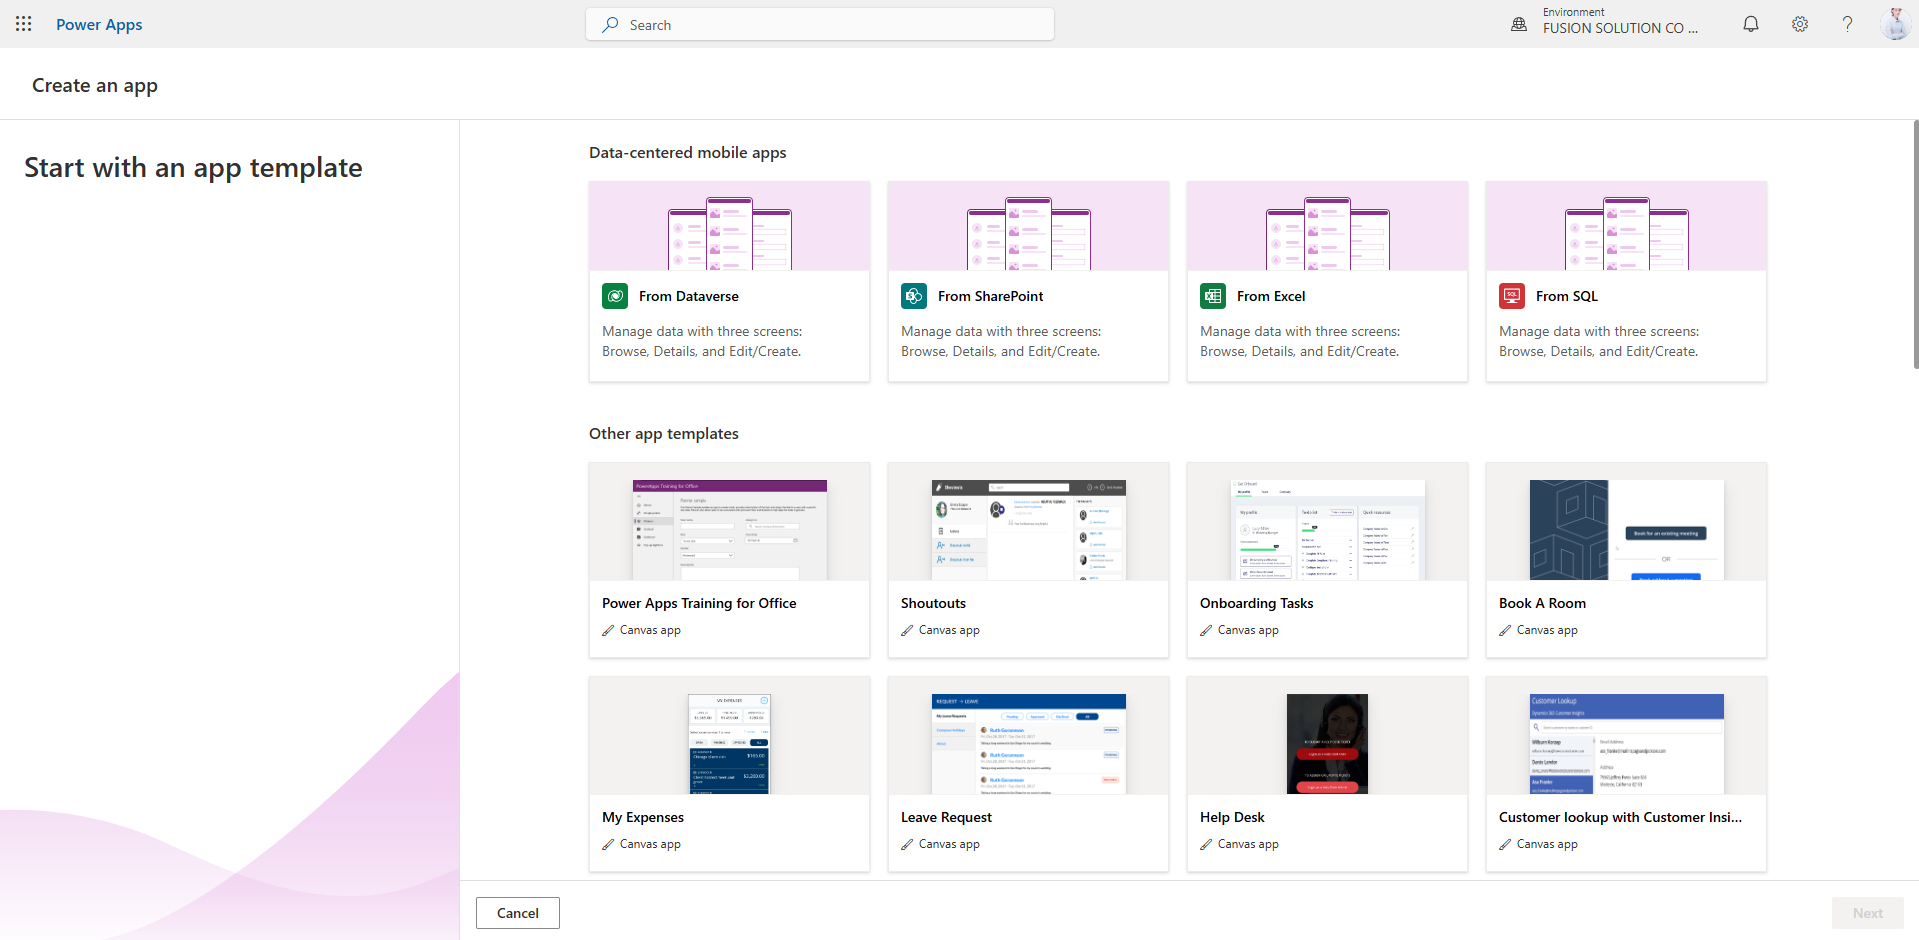Click the SQL red icon

pos(1512,296)
